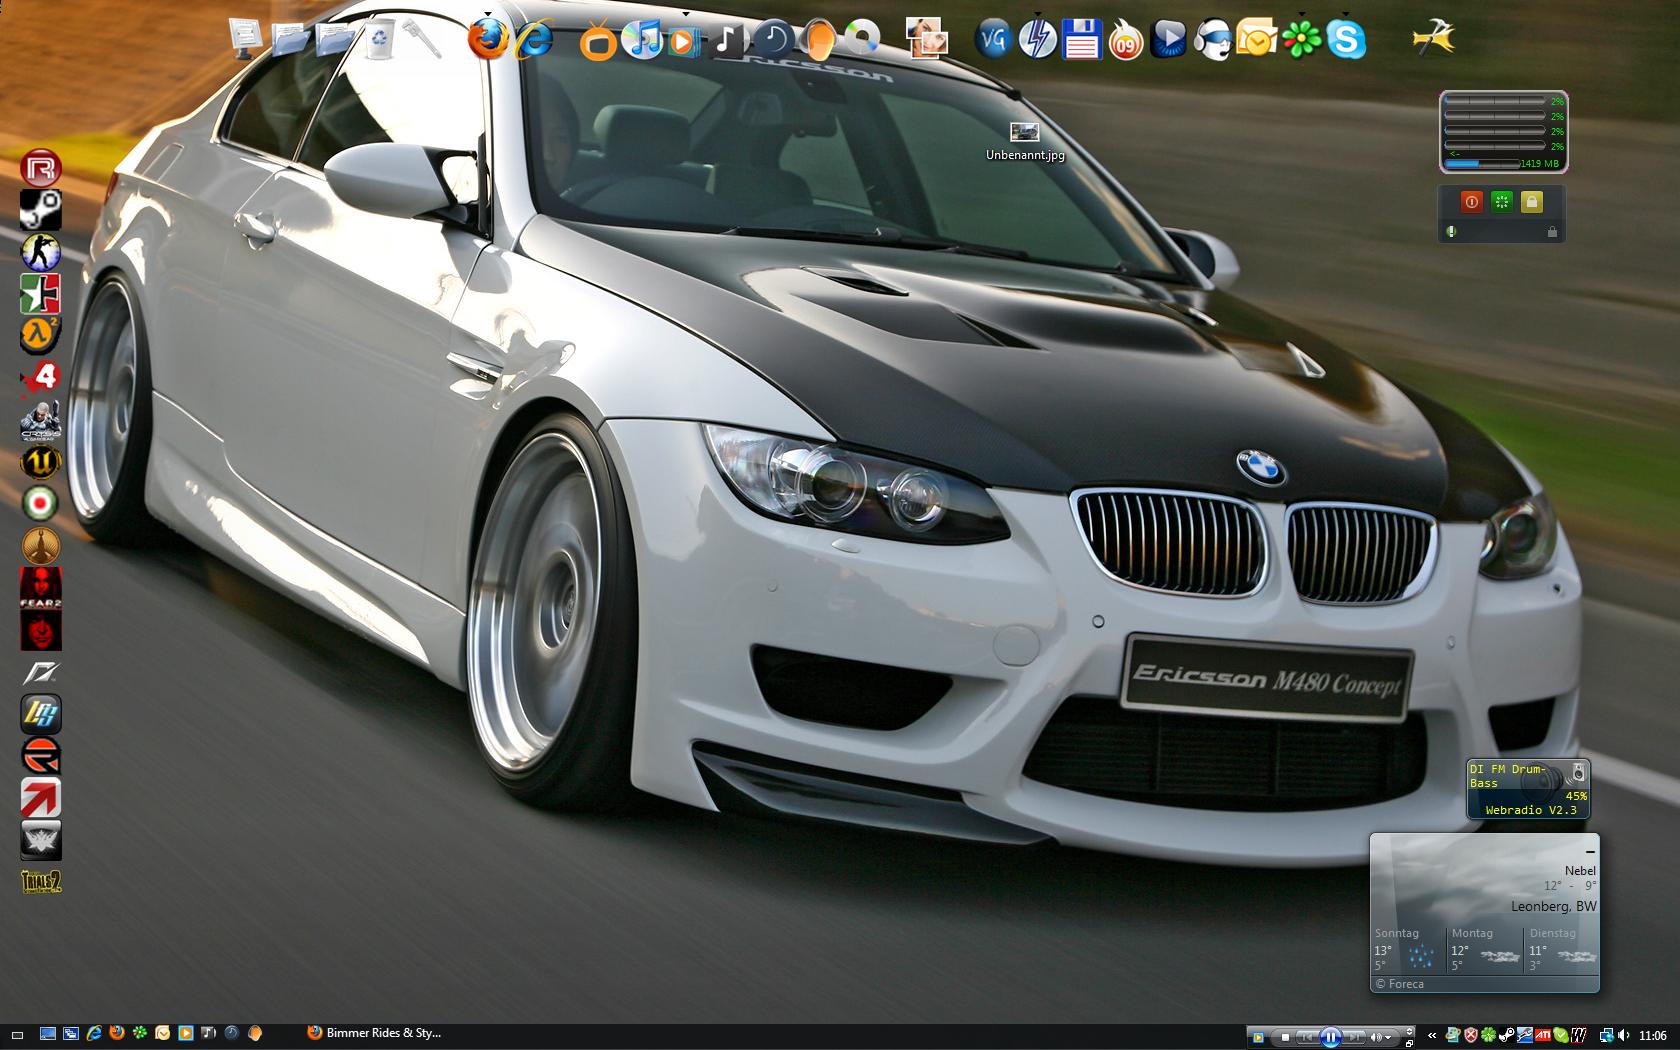Expand hidden system tray icons
Screen dimensions: 1680x1050
tap(1431, 1036)
